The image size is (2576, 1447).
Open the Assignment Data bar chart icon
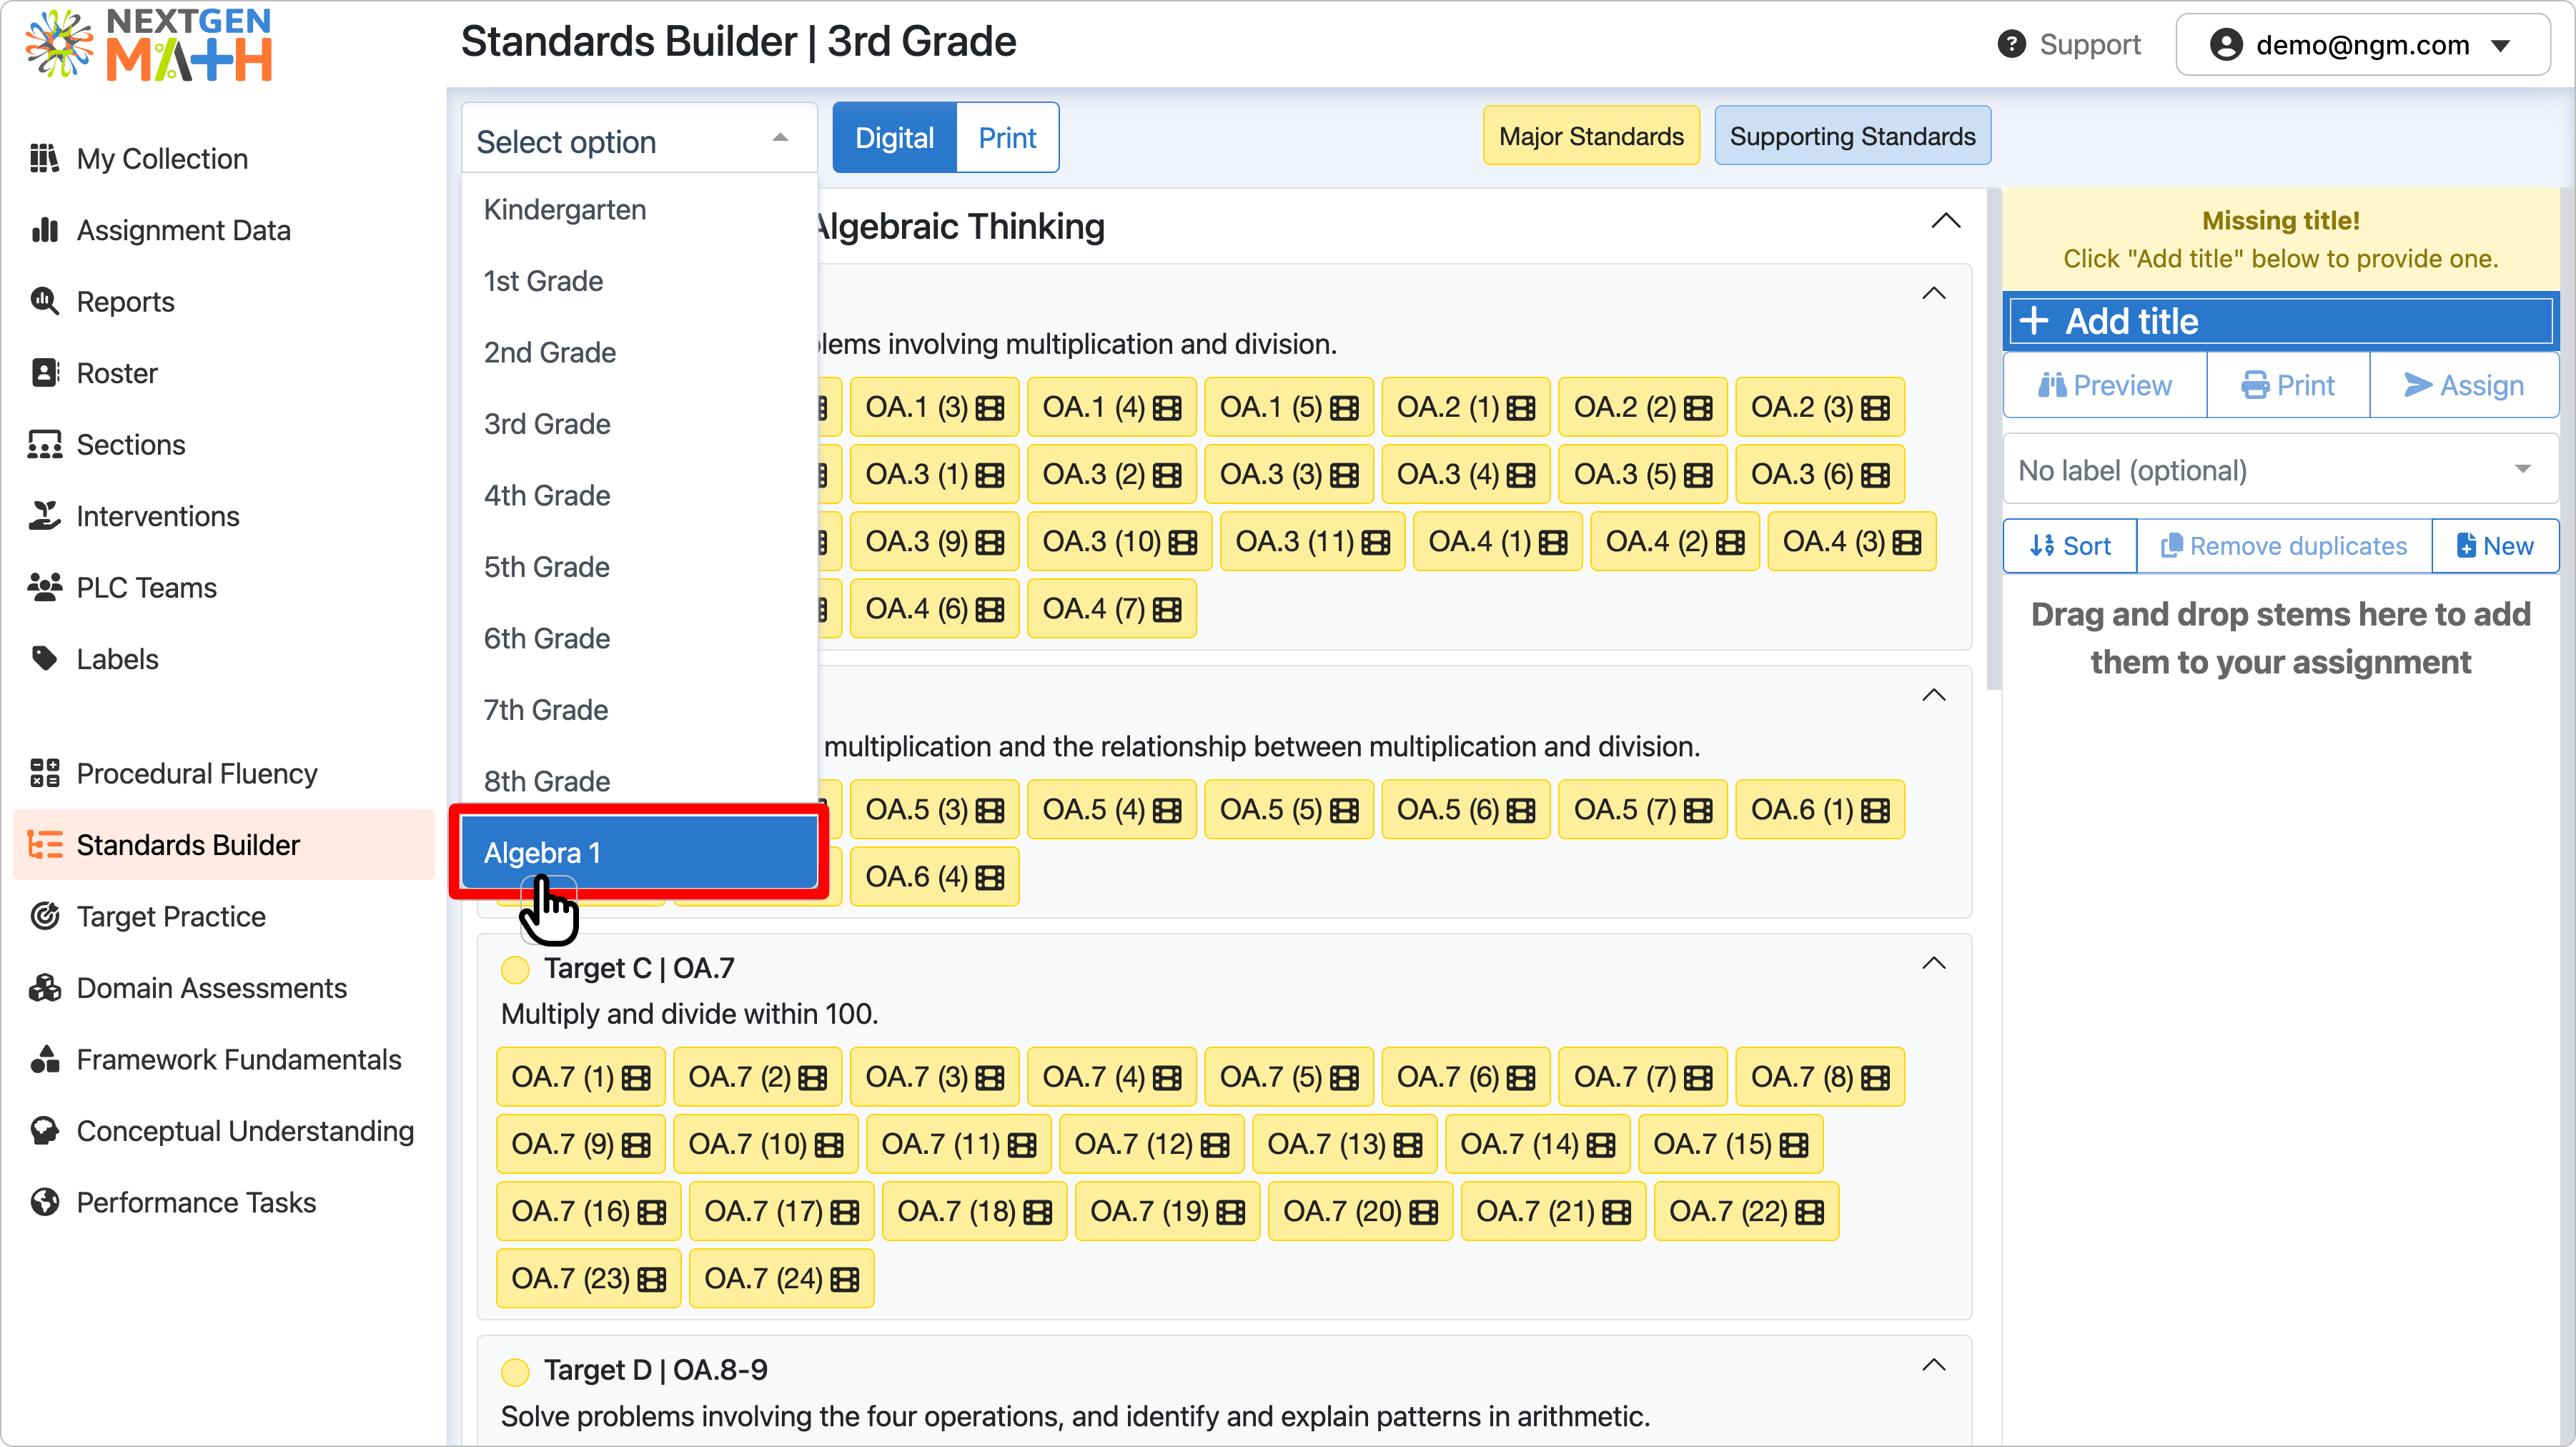pos(44,230)
